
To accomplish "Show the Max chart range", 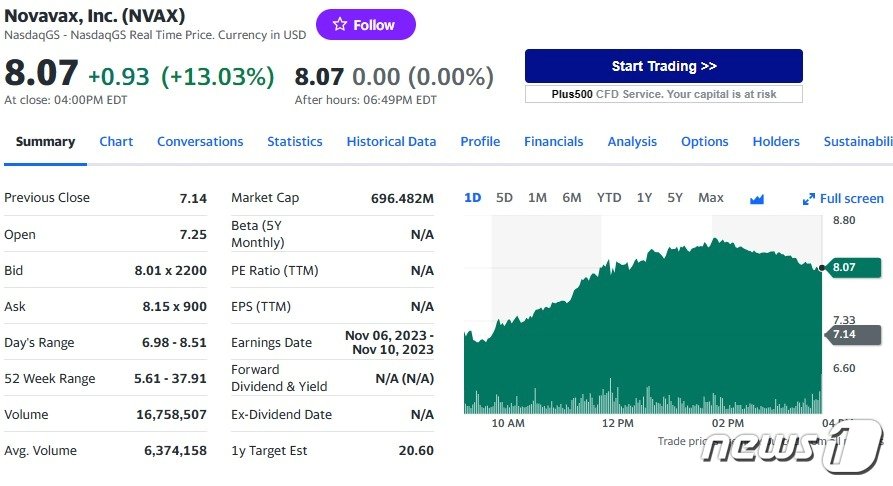I will click(x=711, y=198).
